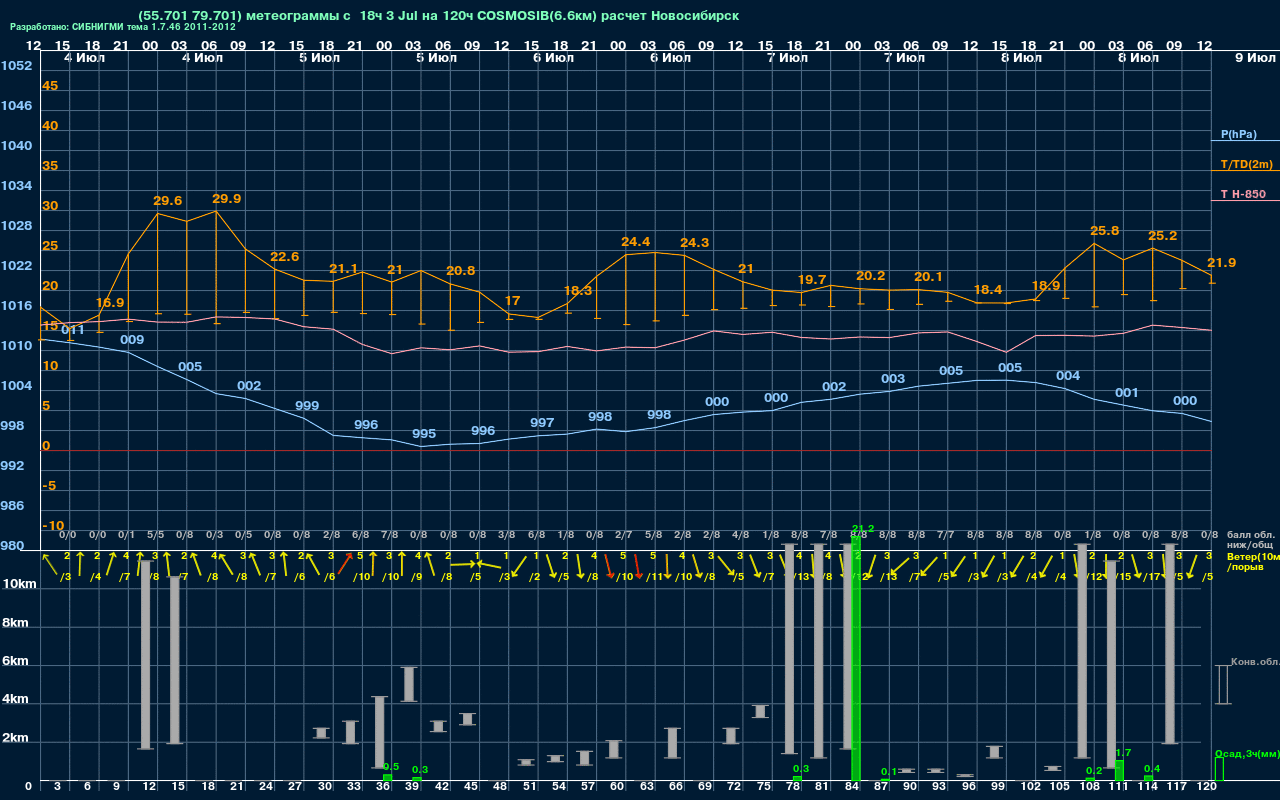Click the 21.1 temperature value
The height and width of the screenshot is (800, 1280).
tap(343, 269)
